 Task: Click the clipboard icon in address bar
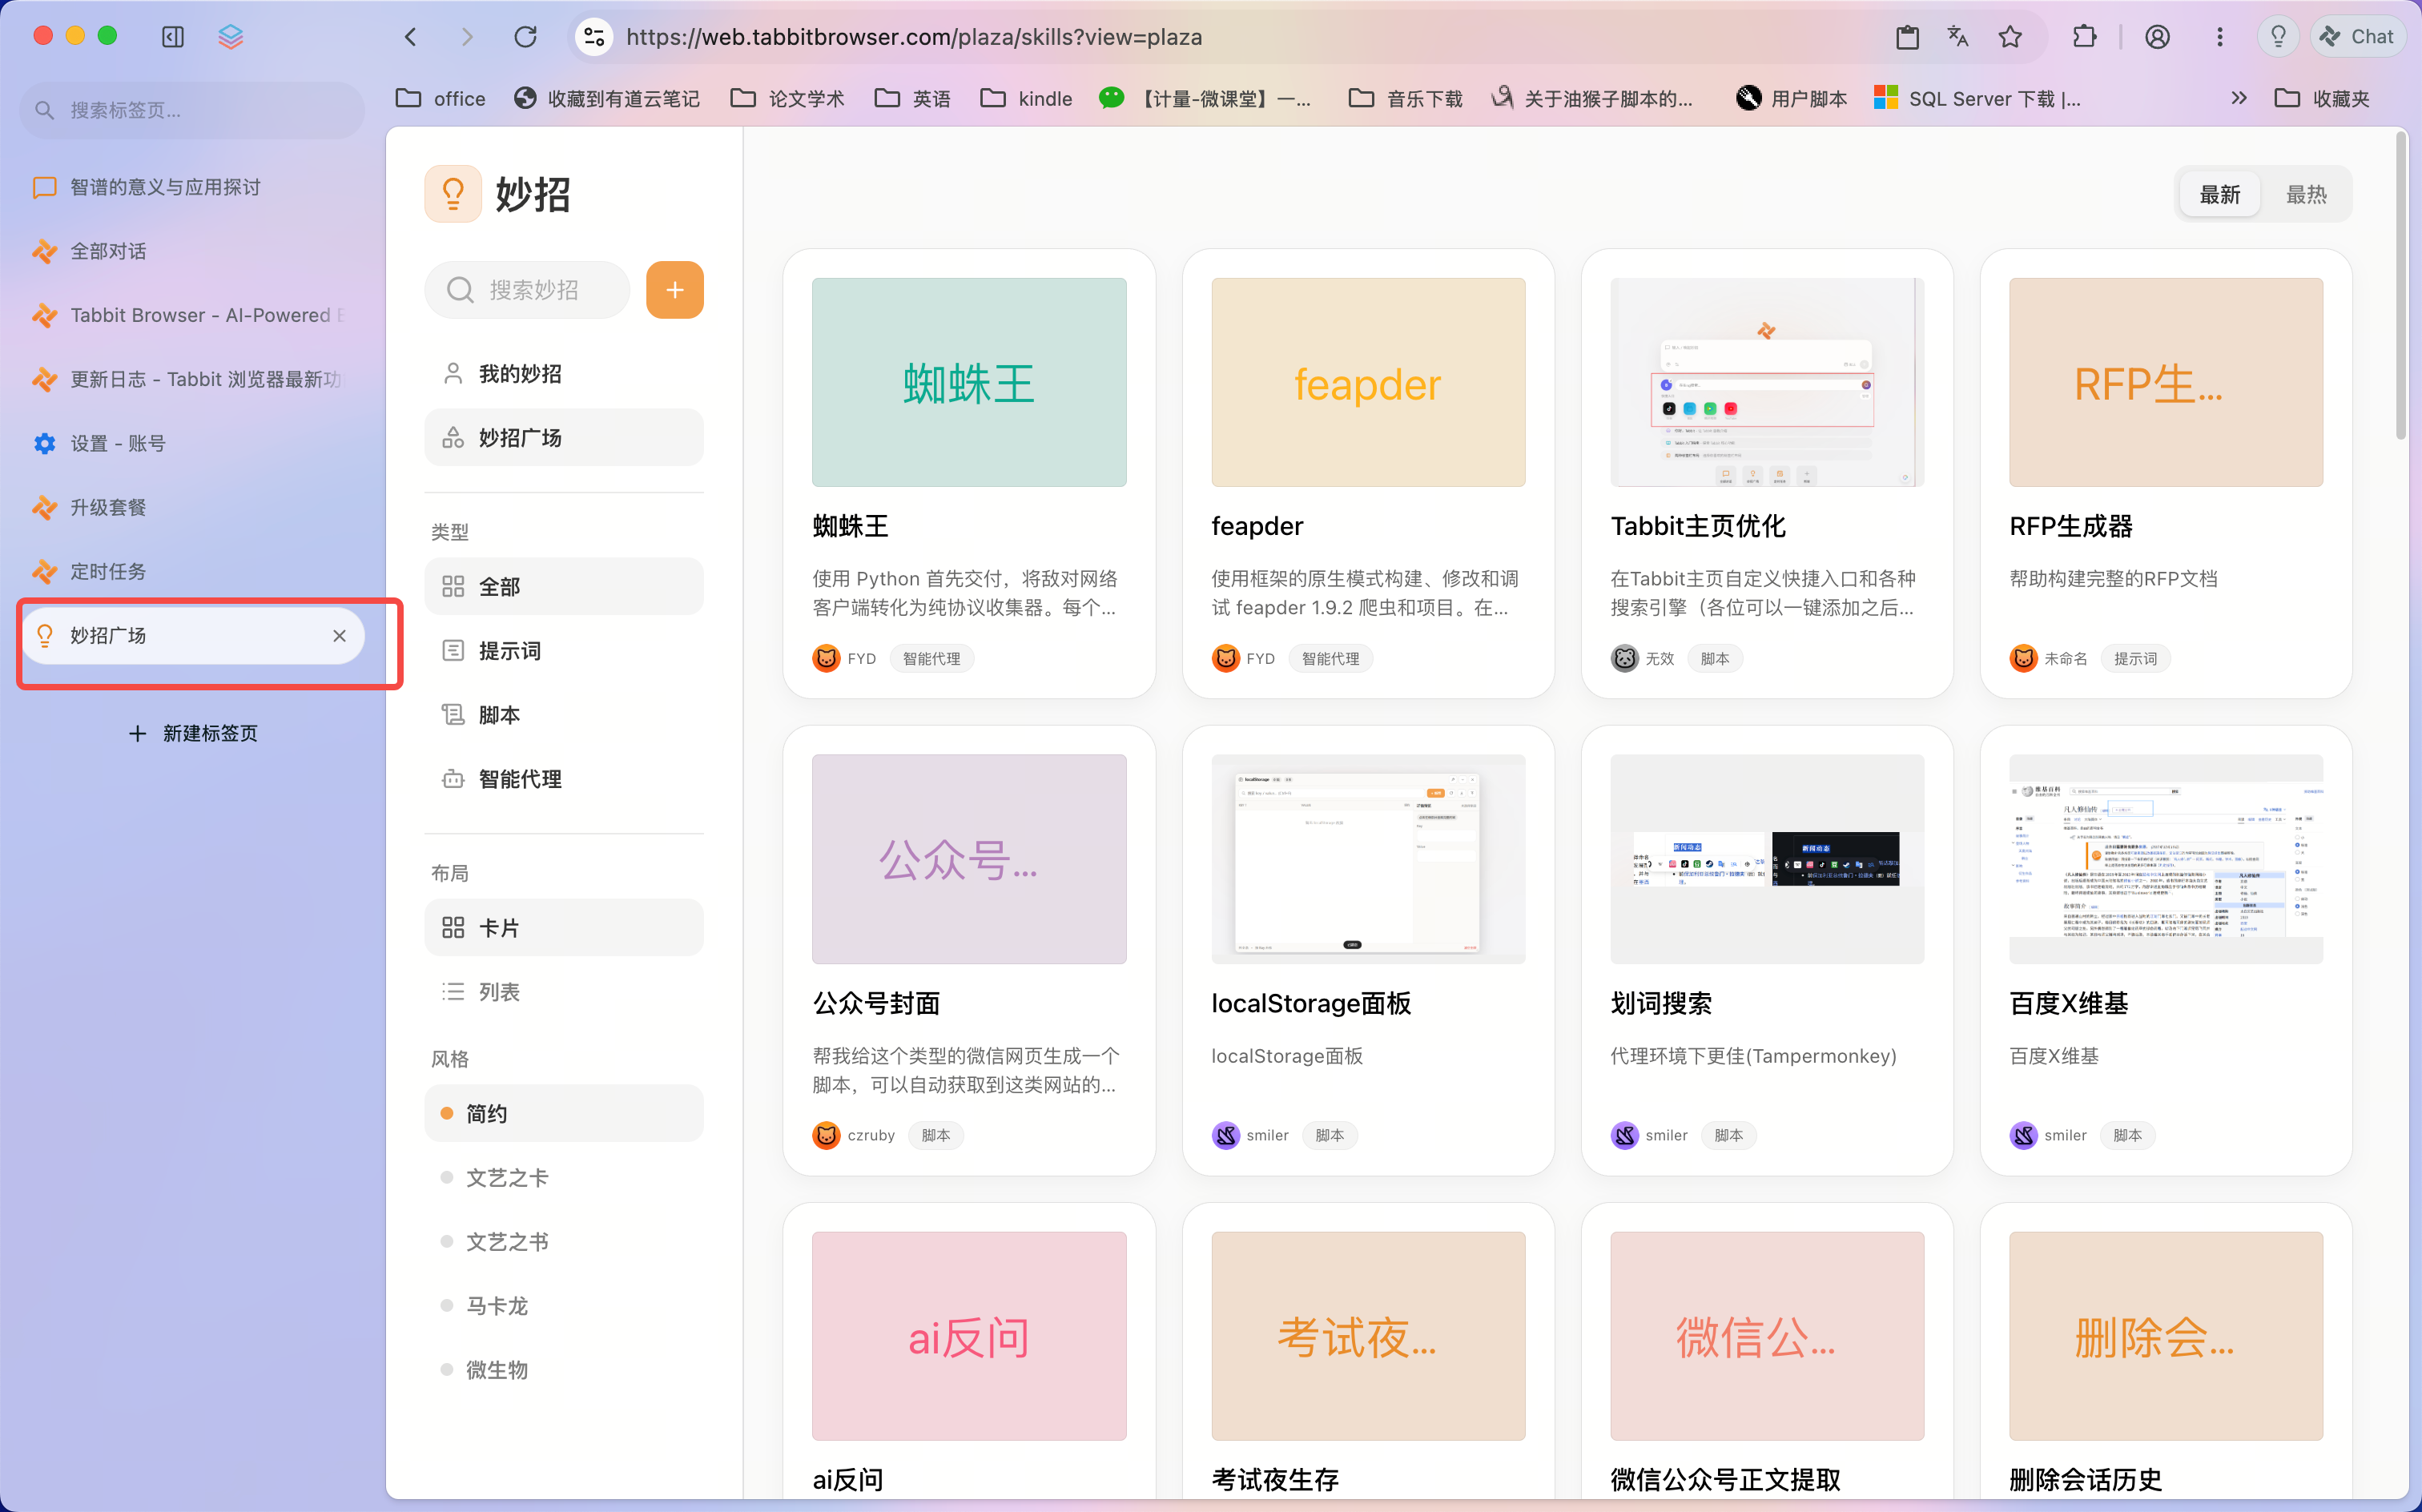[x=1907, y=37]
